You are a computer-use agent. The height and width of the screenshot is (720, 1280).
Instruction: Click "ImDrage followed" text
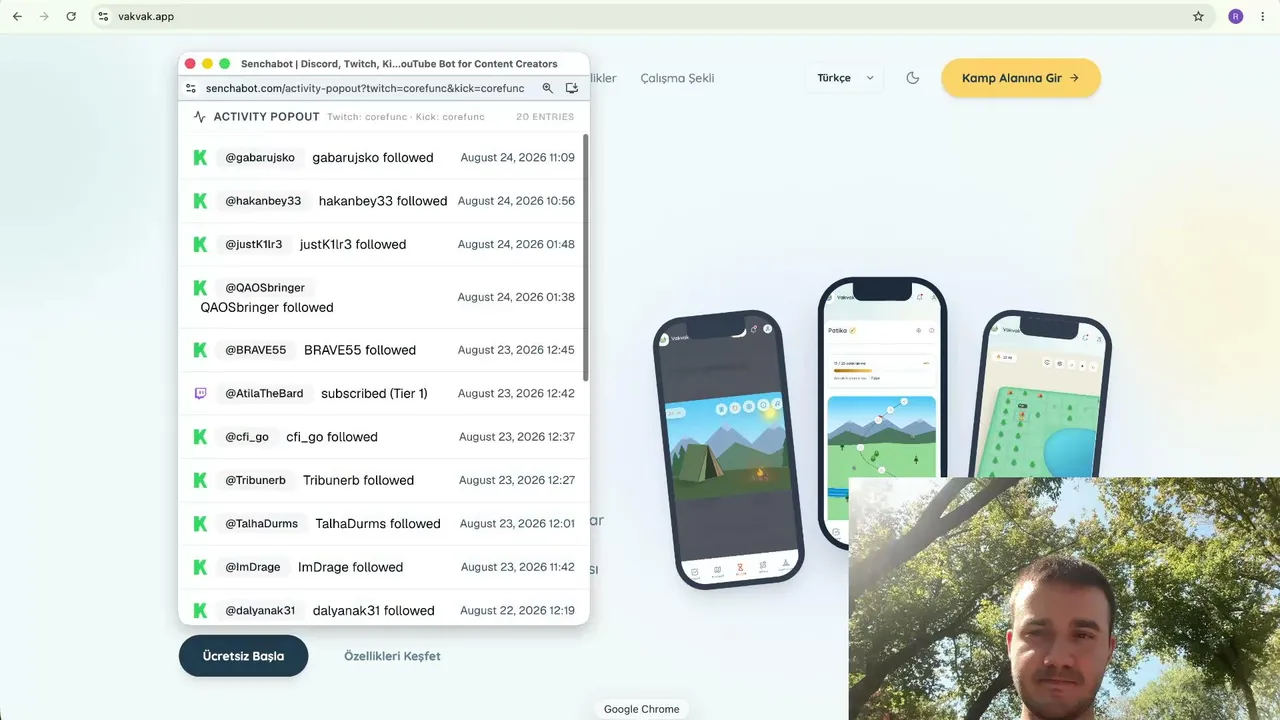[x=350, y=567]
